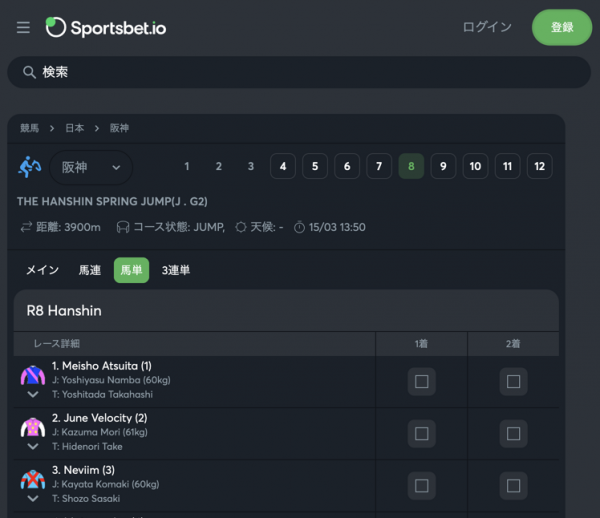Click Meisho Atsuita's jockey silk icon
600x518 pixels.
(33, 375)
